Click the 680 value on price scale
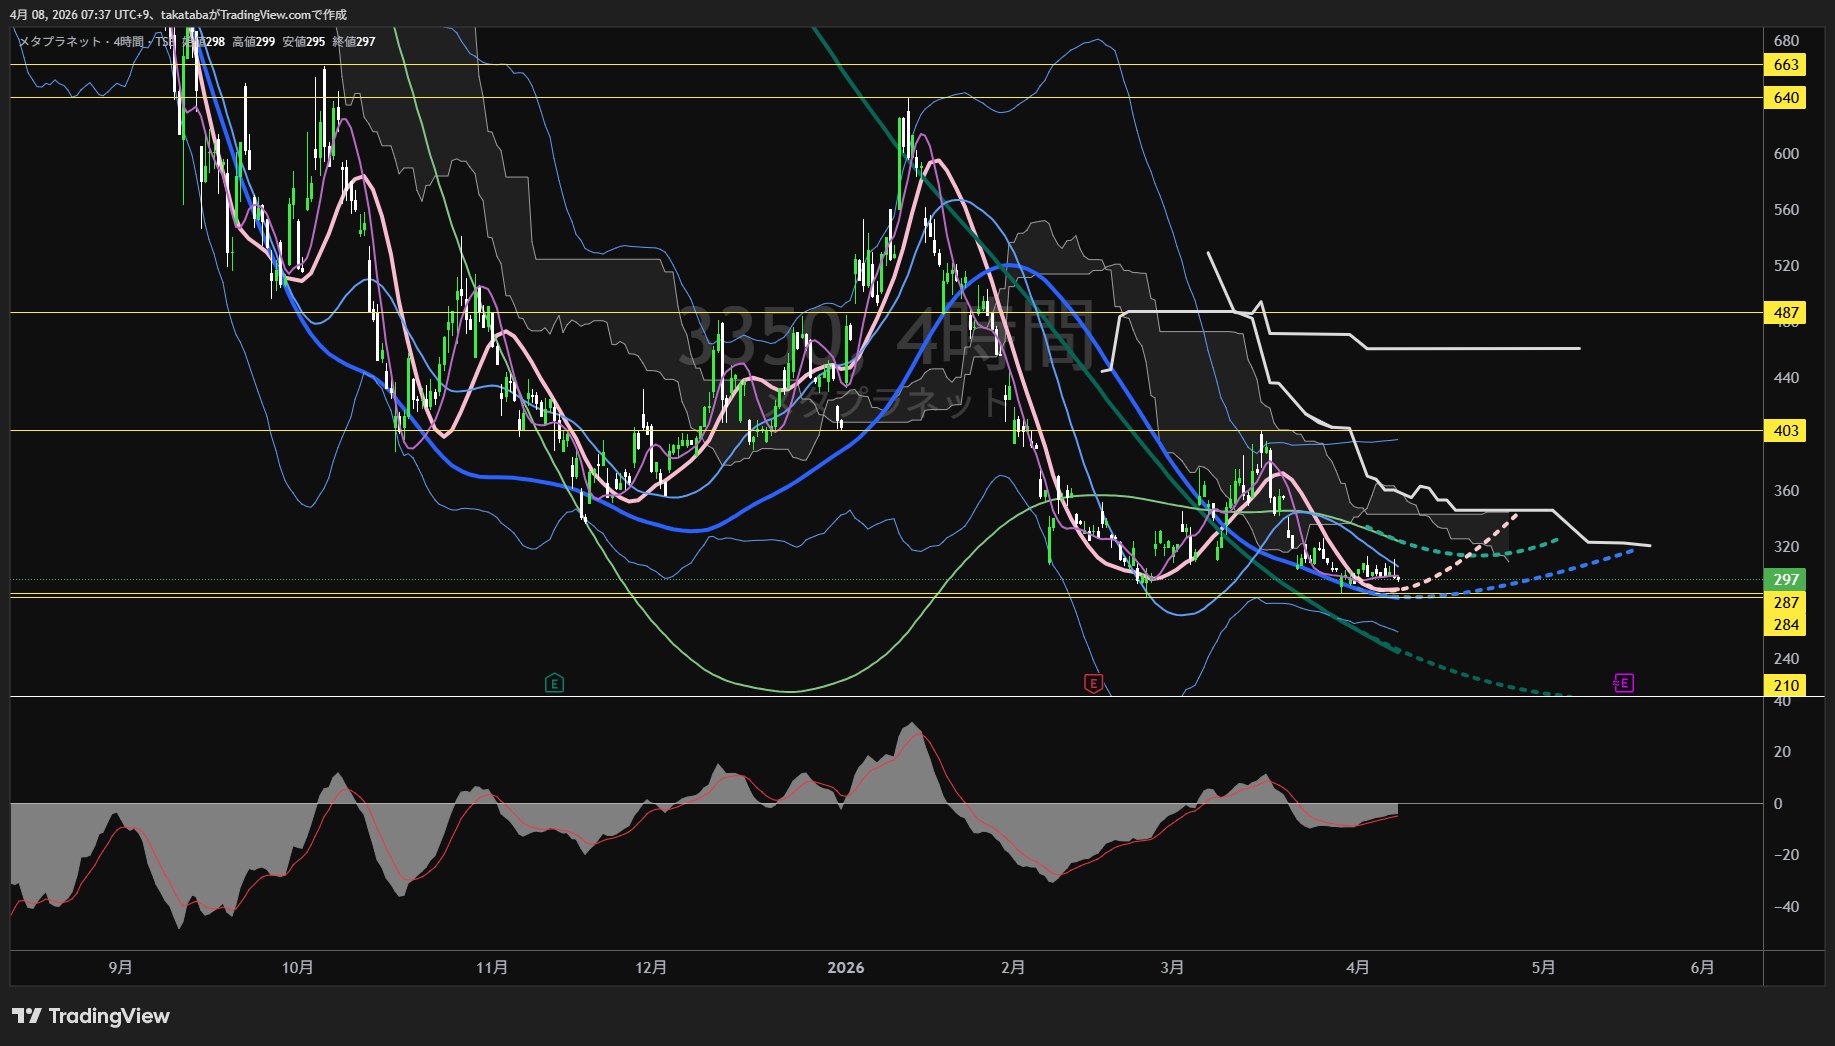This screenshot has height=1046, width=1835. click(x=1786, y=41)
